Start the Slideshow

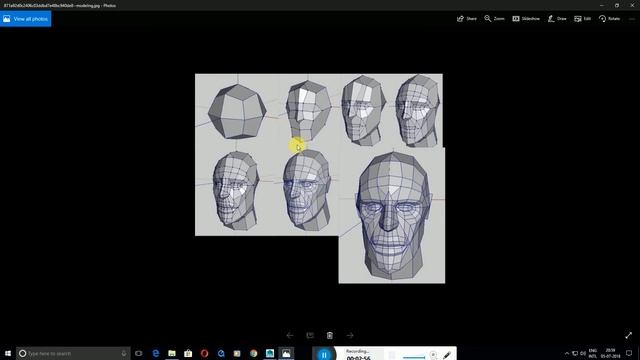pos(526,19)
